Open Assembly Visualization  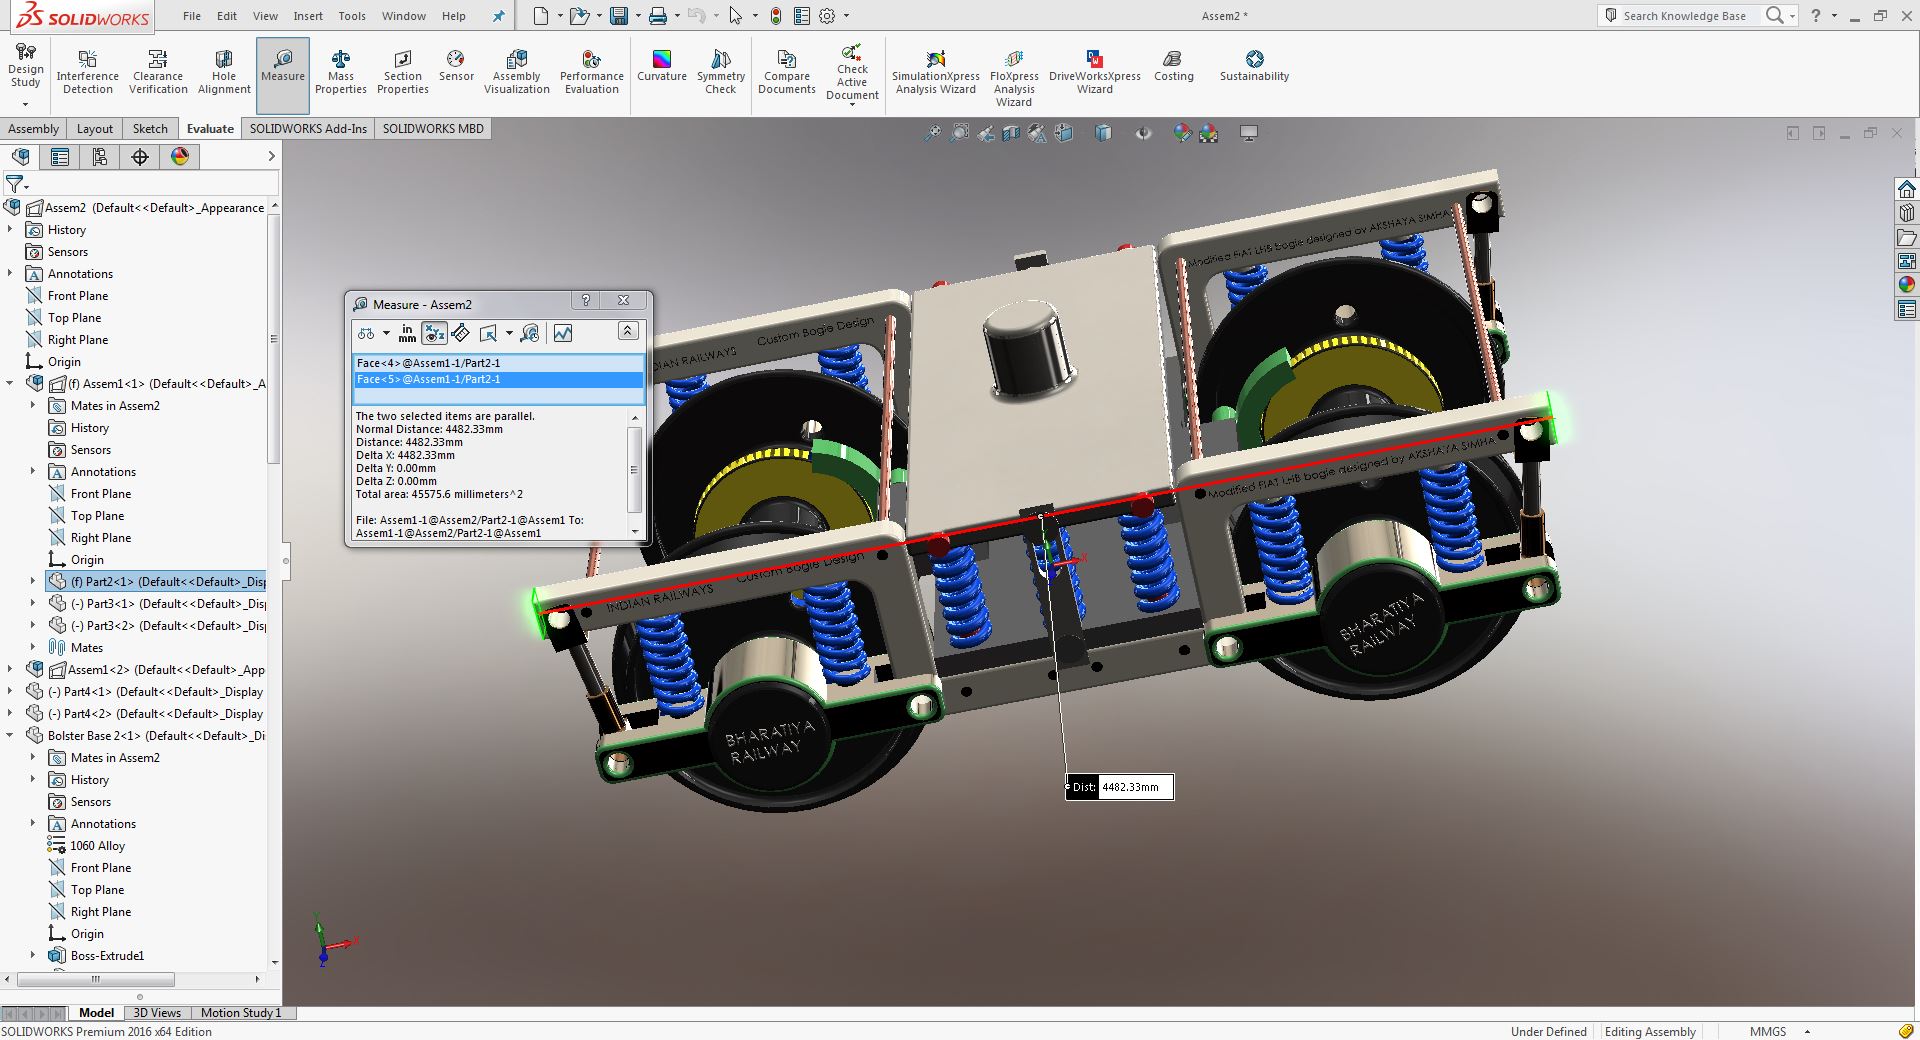(x=517, y=72)
